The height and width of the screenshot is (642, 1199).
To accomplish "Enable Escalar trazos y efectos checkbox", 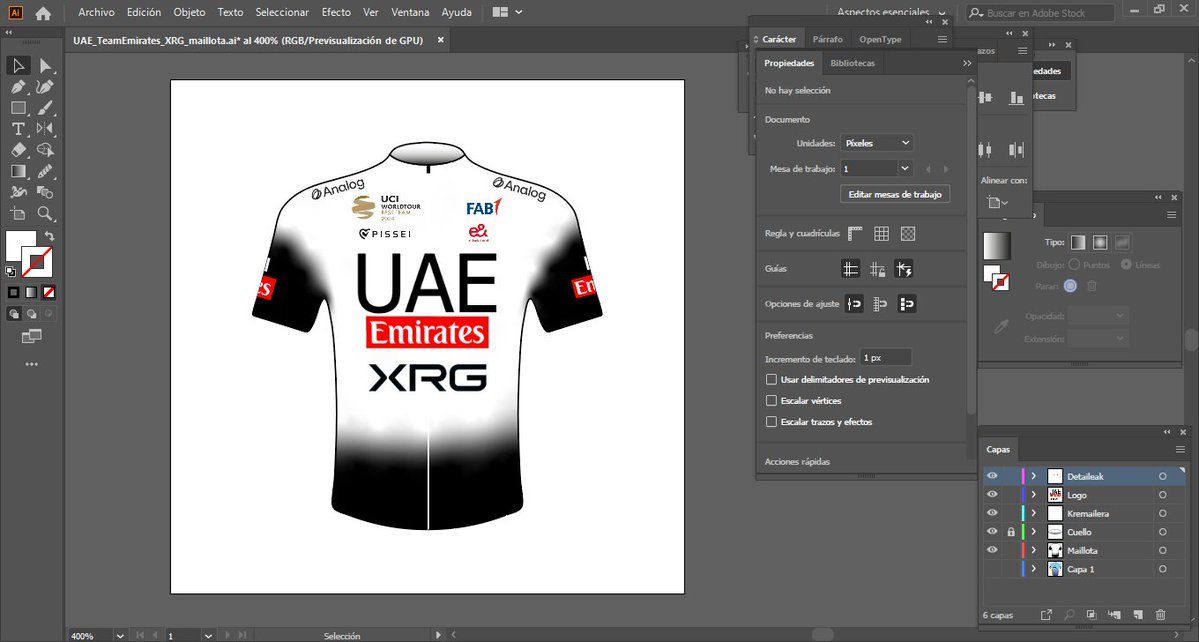I will click(771, 422).
